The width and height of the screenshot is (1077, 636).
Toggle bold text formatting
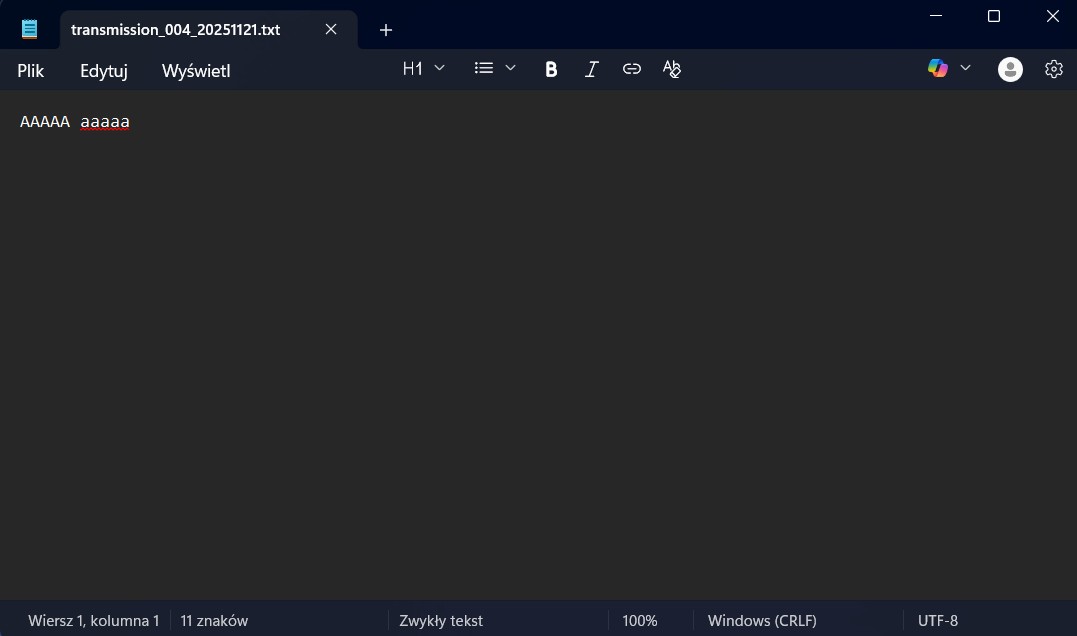pos(551,69)
